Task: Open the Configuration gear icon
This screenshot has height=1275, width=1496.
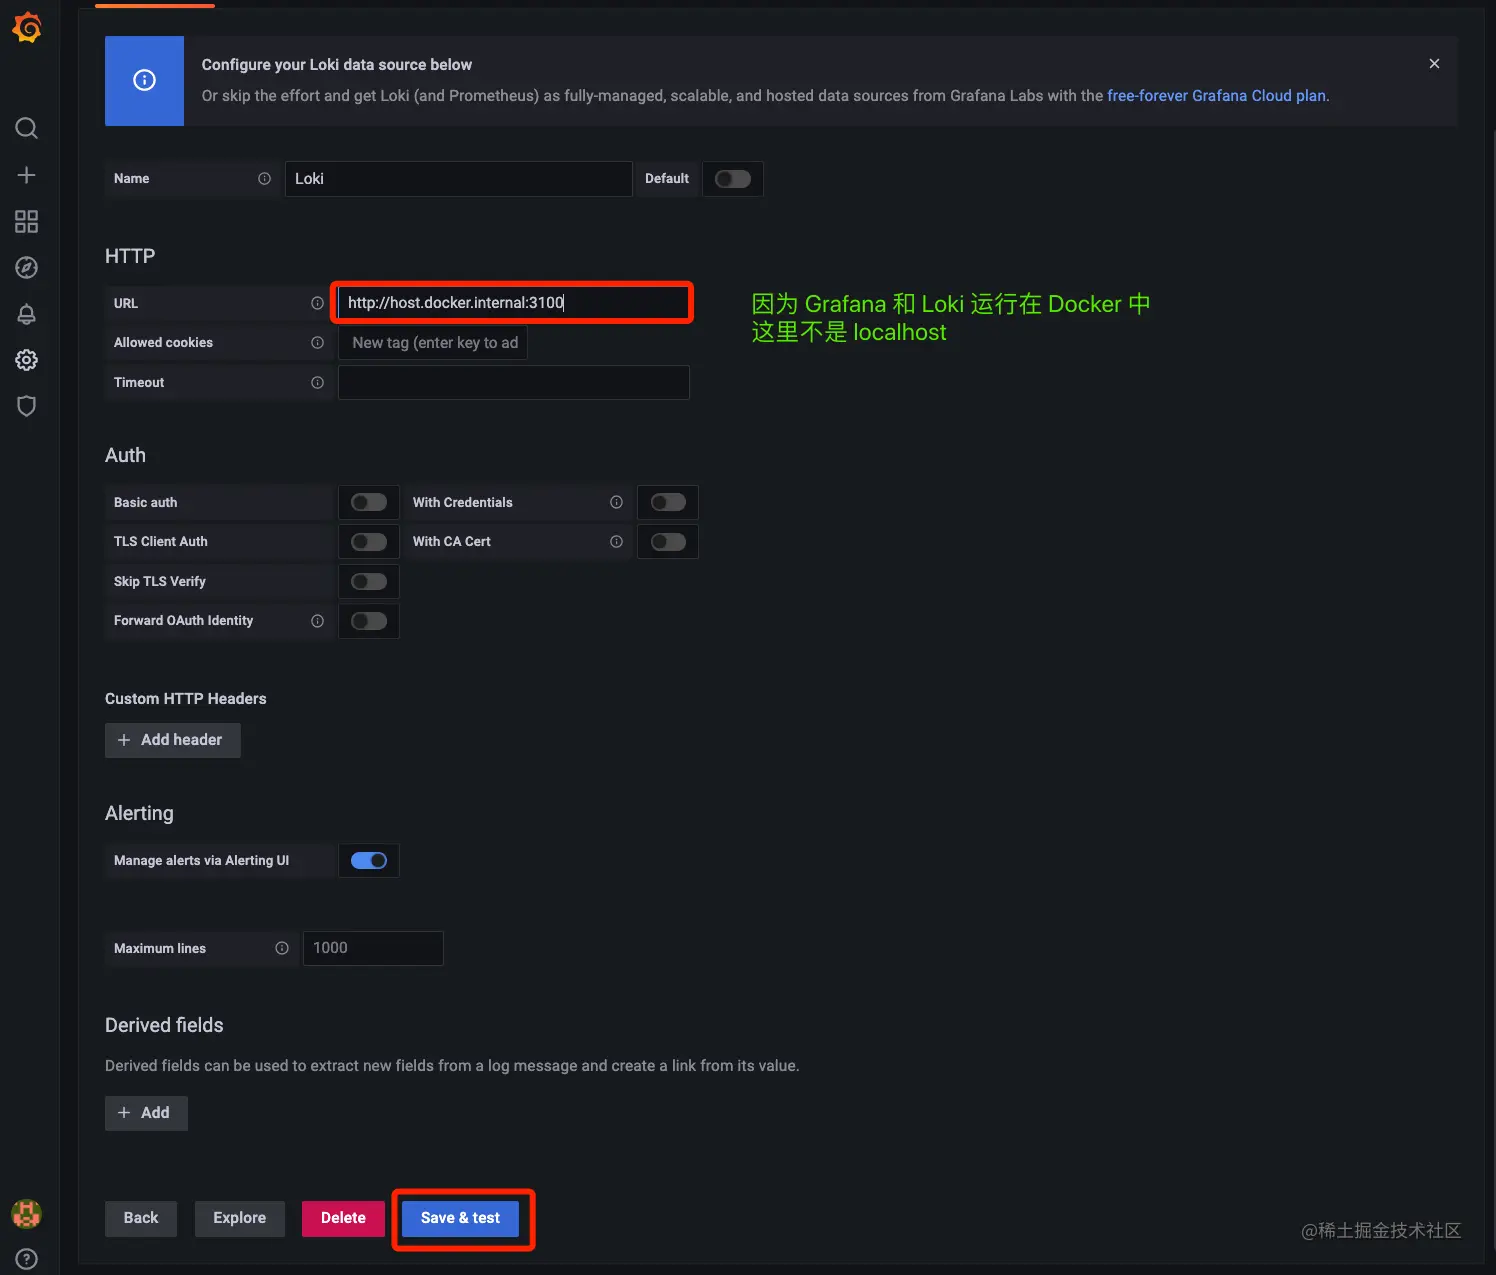Action: [x=27, y=360]
